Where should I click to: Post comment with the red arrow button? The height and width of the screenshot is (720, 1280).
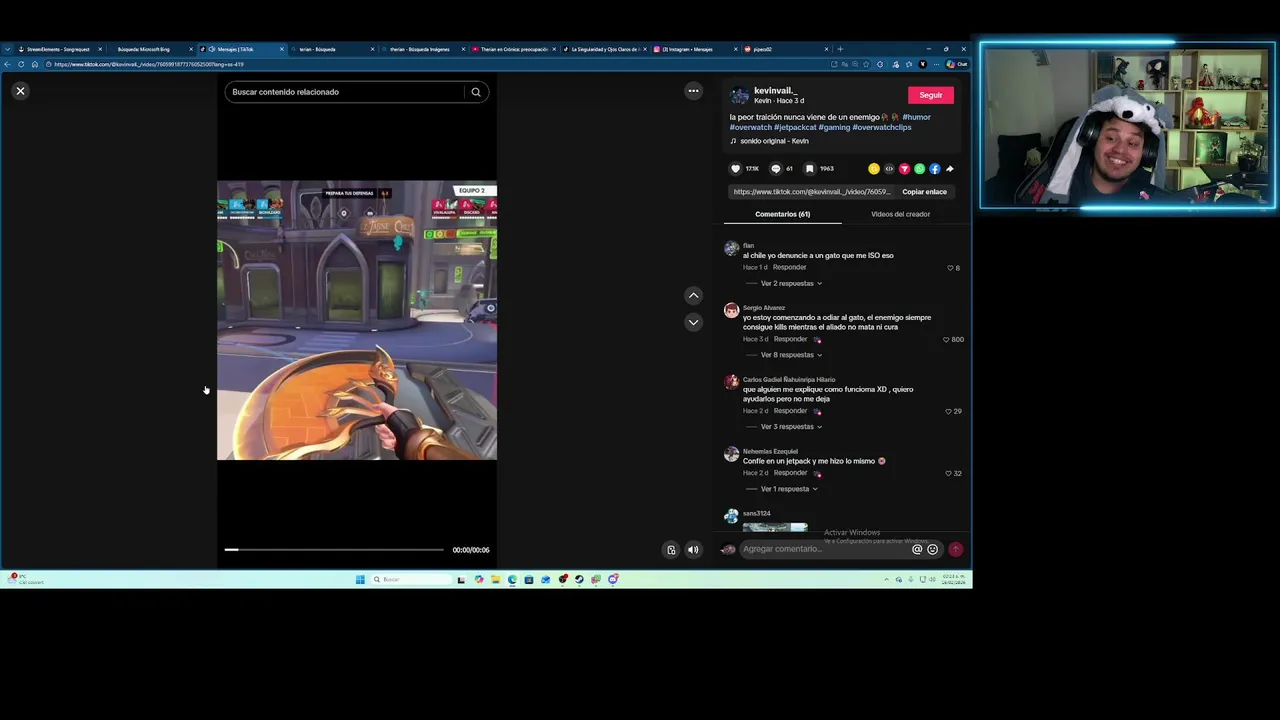click(x=956, y=549)
